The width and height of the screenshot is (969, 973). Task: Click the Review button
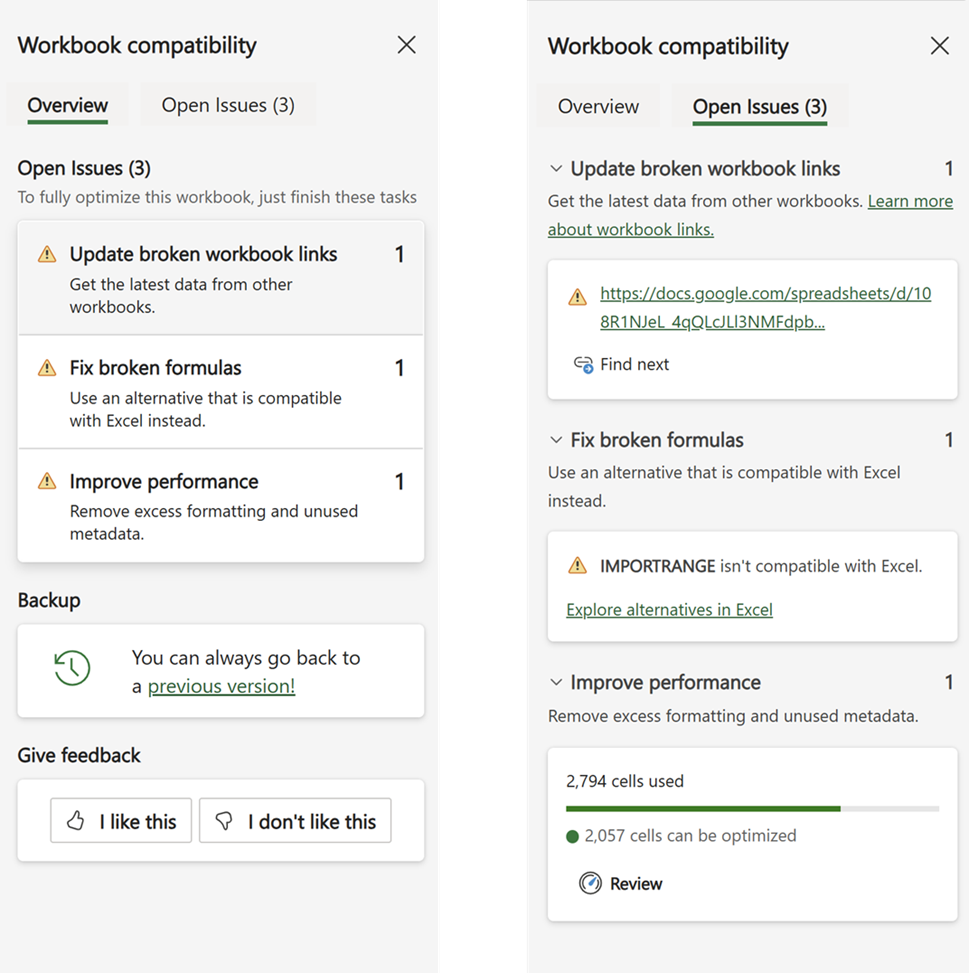(x=621, y=883)
